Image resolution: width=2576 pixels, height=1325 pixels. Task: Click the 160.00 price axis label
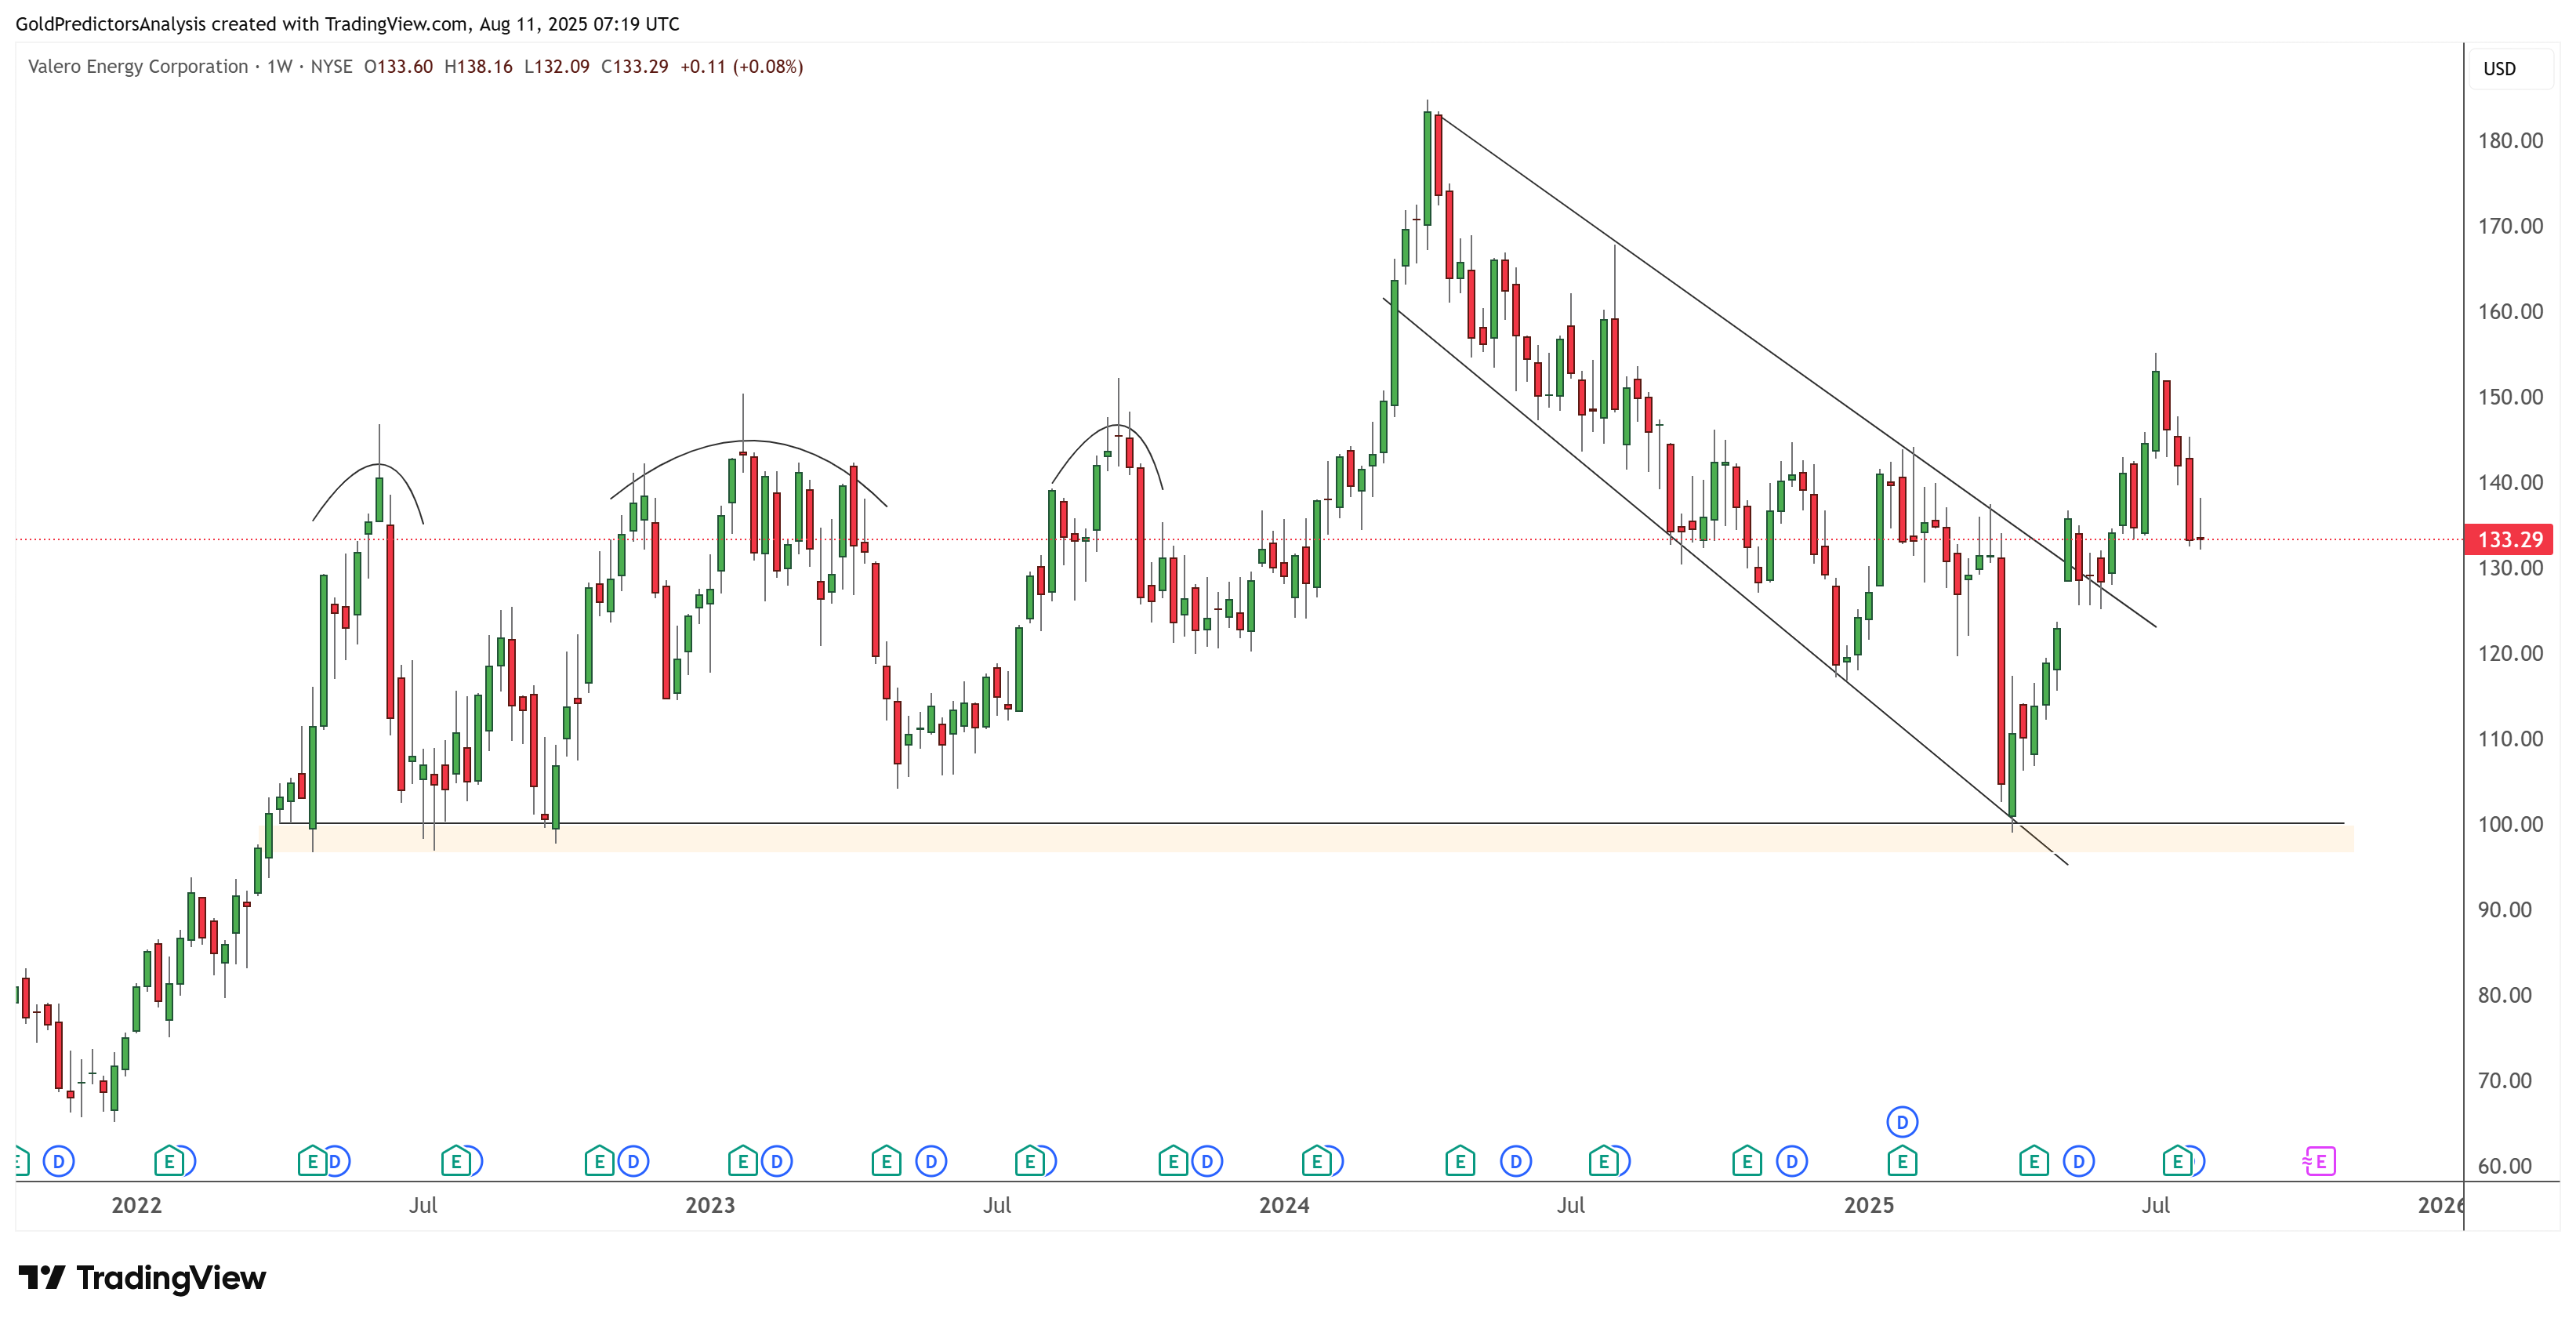point(2510,311)
